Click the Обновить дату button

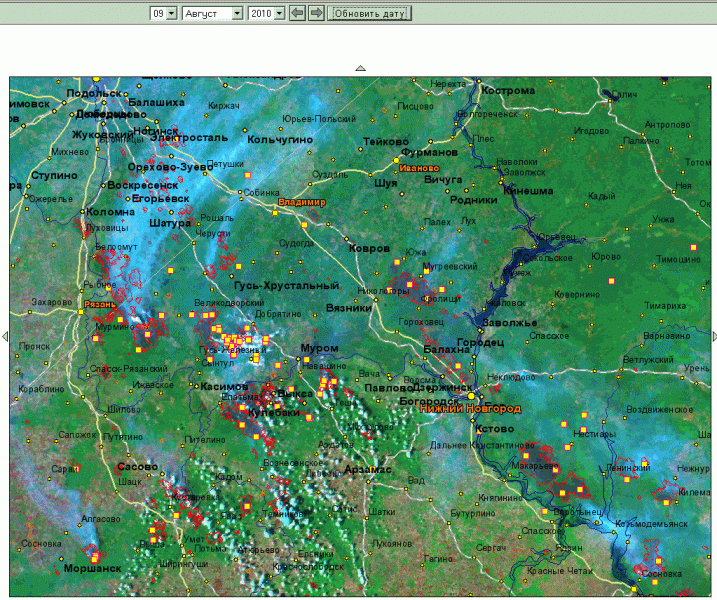click(x=369, y=13)
